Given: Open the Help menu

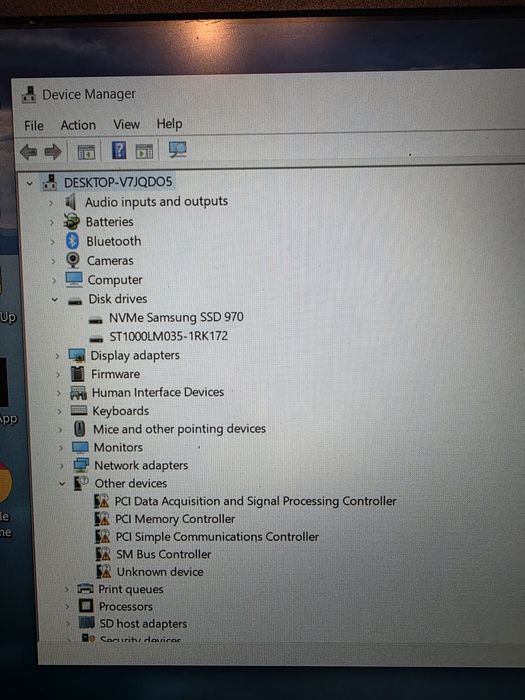Looking at the screenshot, I should pyautogui.click(x=169, y=124).
